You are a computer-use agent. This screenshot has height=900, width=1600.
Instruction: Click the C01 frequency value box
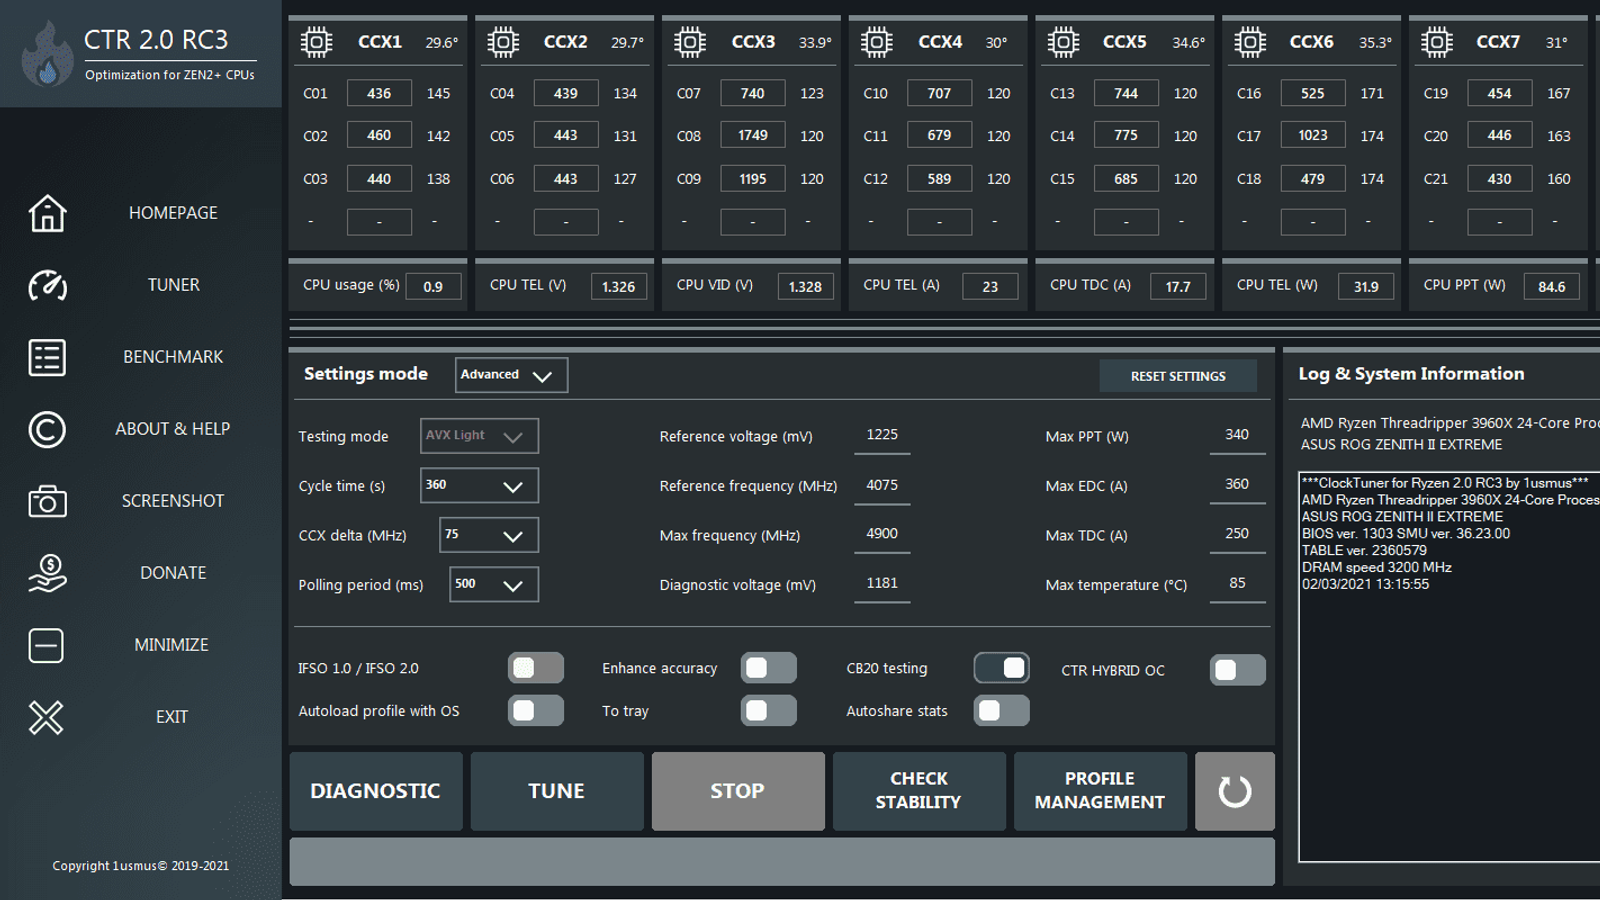tap(379, 93)
